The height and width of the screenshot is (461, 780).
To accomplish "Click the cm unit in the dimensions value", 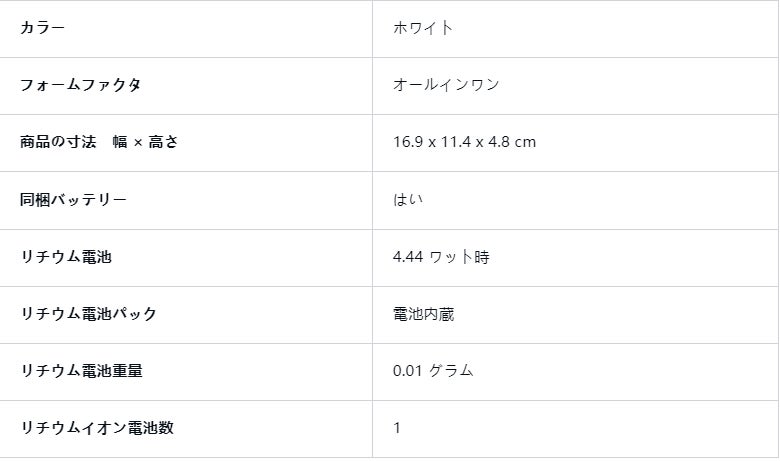I will 525,143.
